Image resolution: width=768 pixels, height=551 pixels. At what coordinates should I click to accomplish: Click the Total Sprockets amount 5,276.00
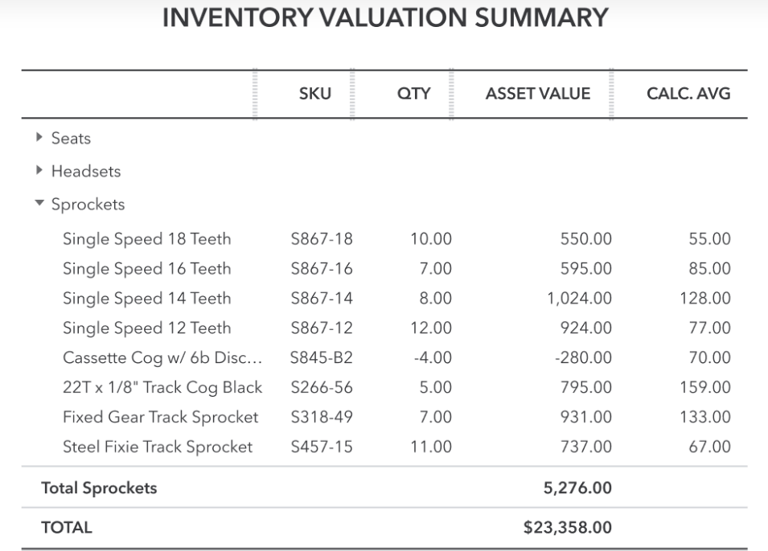point(575,489)
